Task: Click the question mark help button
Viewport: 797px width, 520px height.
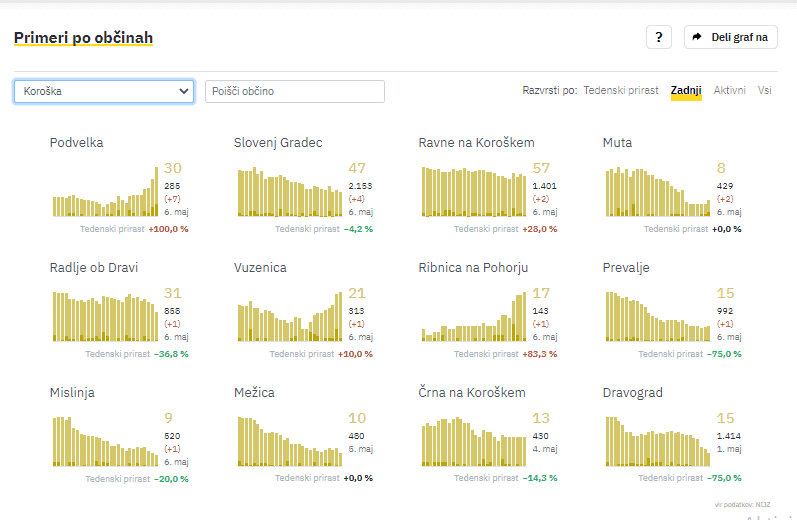Action: 658,37
